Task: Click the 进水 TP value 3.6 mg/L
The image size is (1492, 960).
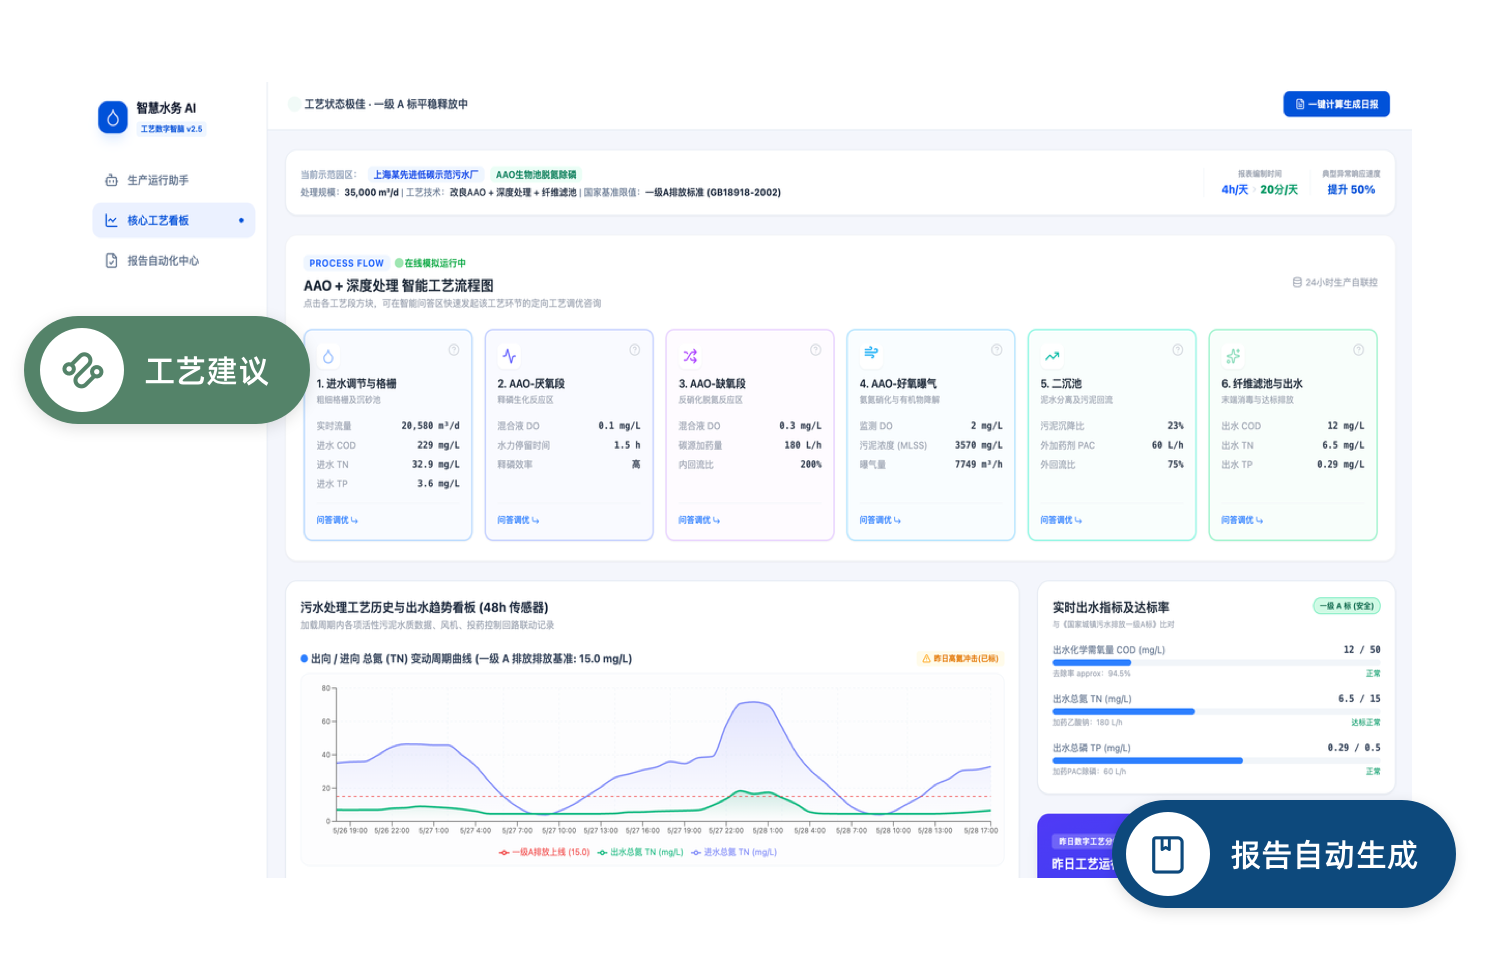Action: click(438, 484)
